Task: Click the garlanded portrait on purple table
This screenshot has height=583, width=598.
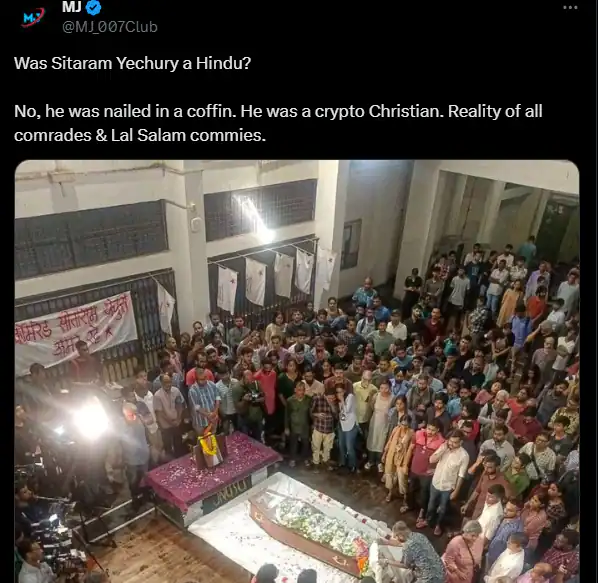Action: [209, 448]
